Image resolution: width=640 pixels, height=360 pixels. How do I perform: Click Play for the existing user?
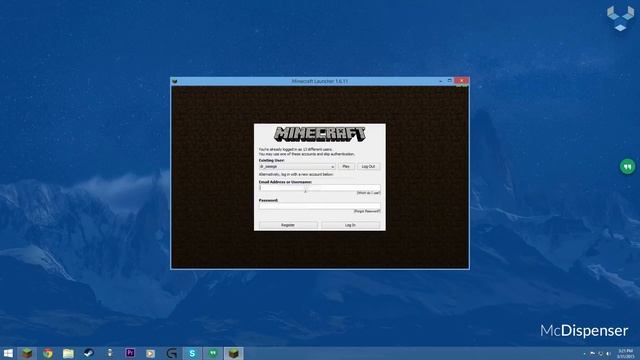(x=346, y=167)
